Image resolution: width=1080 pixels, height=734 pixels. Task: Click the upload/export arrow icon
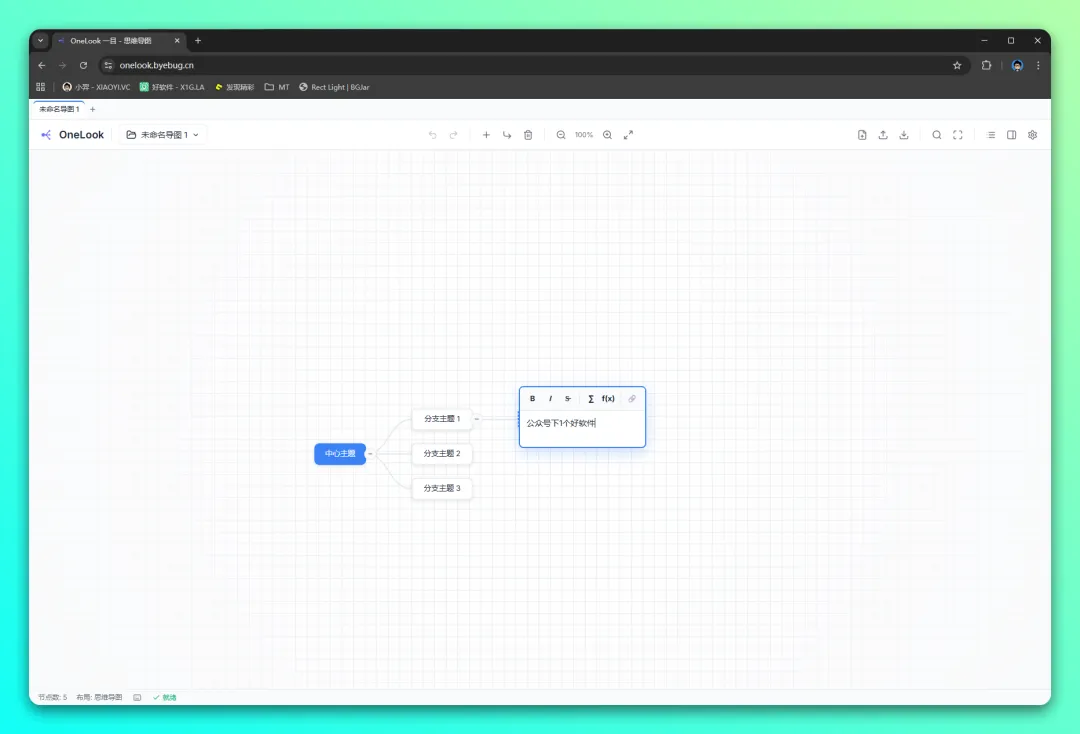pyautogui.click(x=883, y=135)
